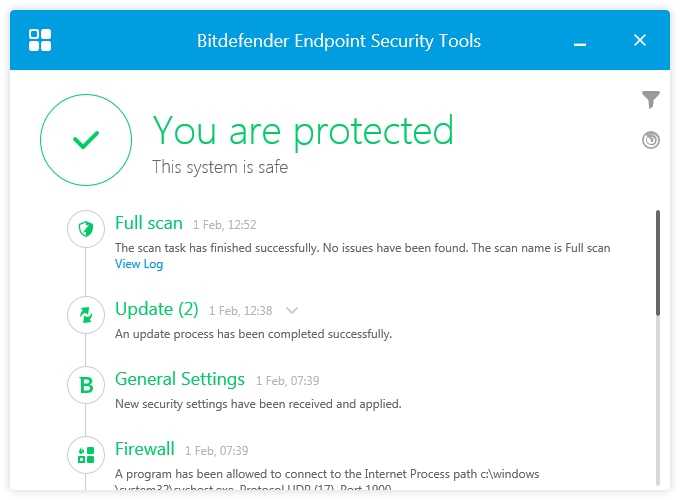Open the scan actions radar icon
Image resolution: width=680 pixels, height=500 pixels.
click(651, 140)
